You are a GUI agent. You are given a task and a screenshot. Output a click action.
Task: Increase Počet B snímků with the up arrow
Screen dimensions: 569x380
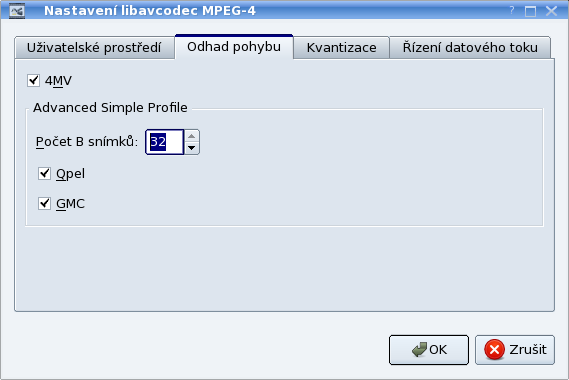pyautogui.click(x=192, y=136)
